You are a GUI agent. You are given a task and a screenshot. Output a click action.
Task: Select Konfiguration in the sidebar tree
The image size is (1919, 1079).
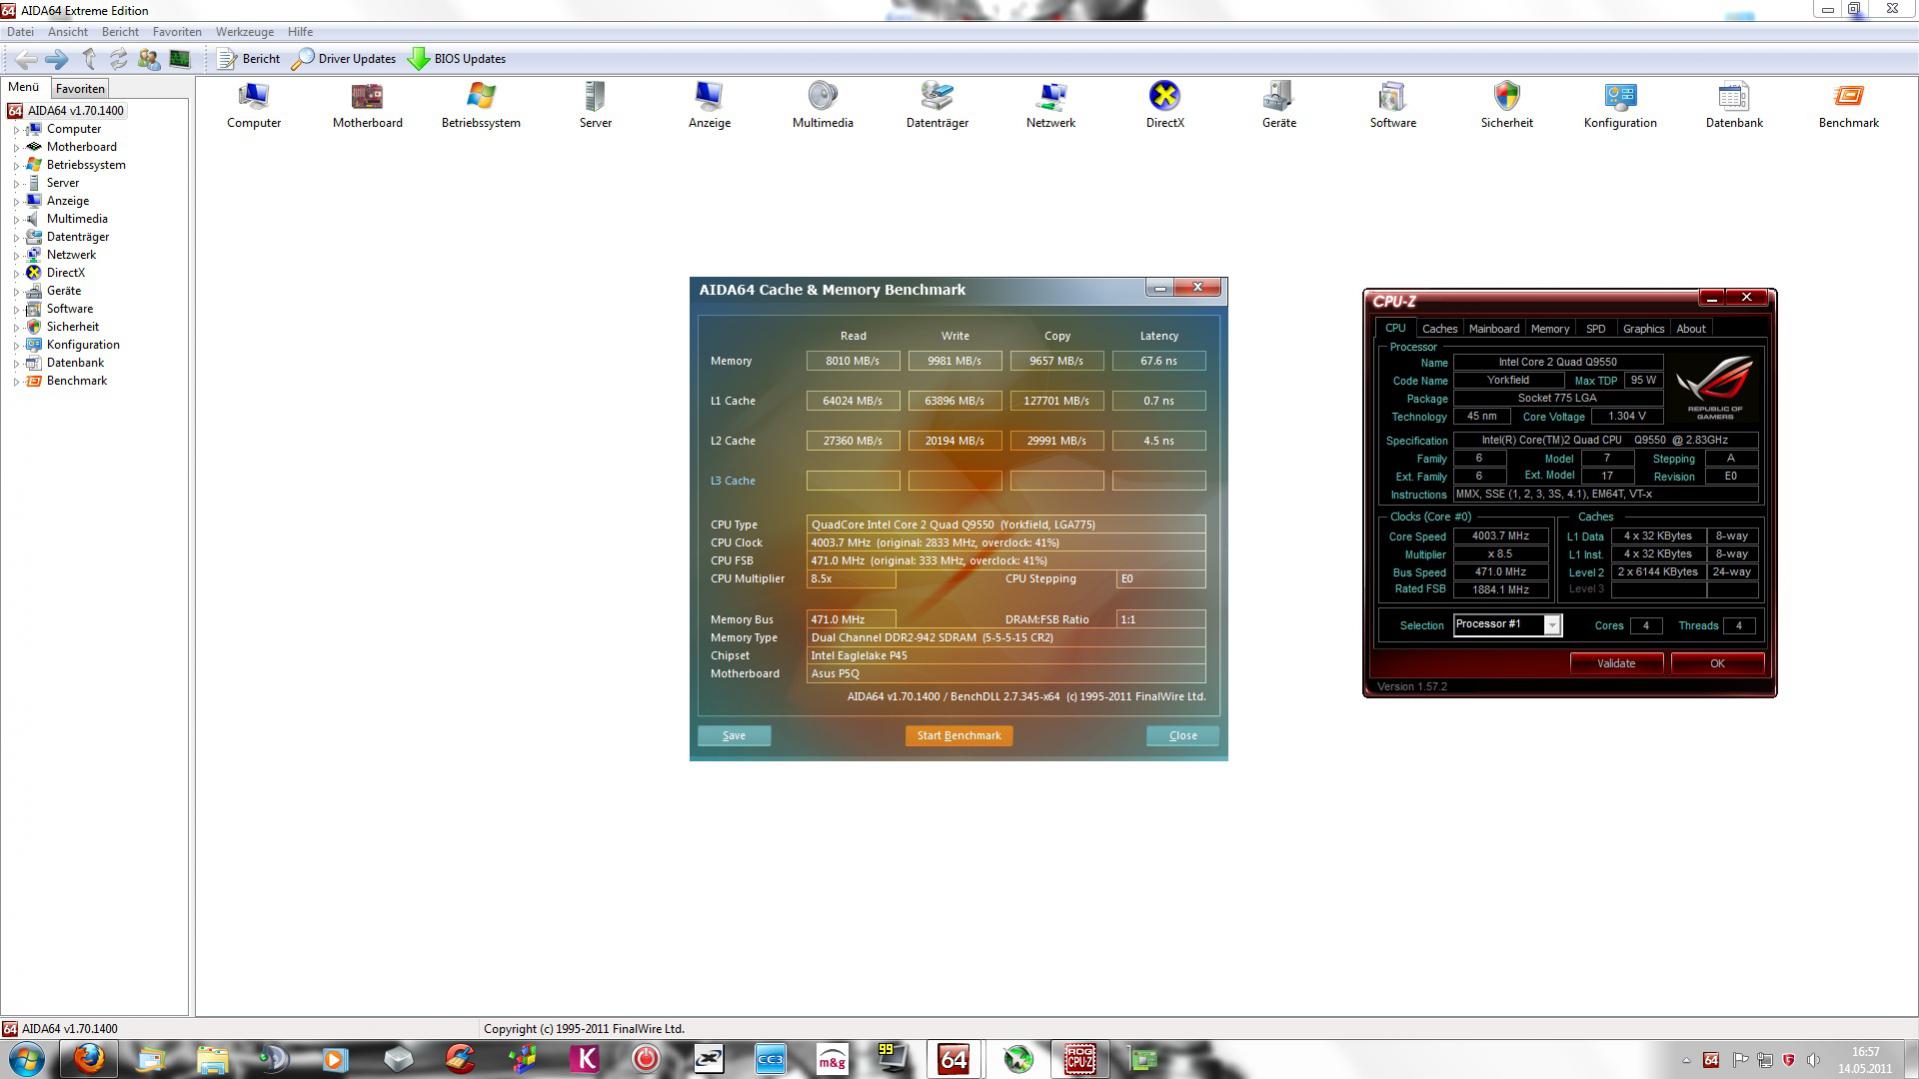tap(83, 345)
